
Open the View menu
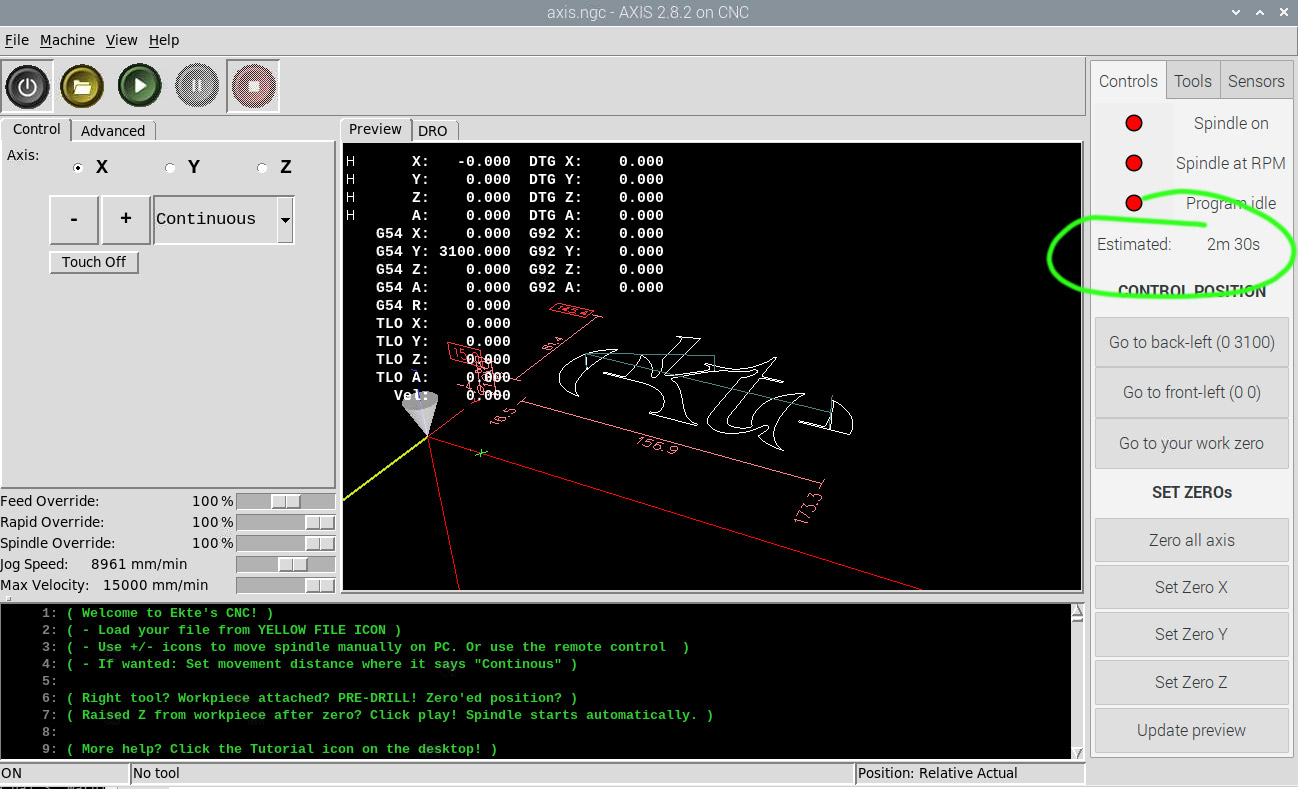coord(122,40)
